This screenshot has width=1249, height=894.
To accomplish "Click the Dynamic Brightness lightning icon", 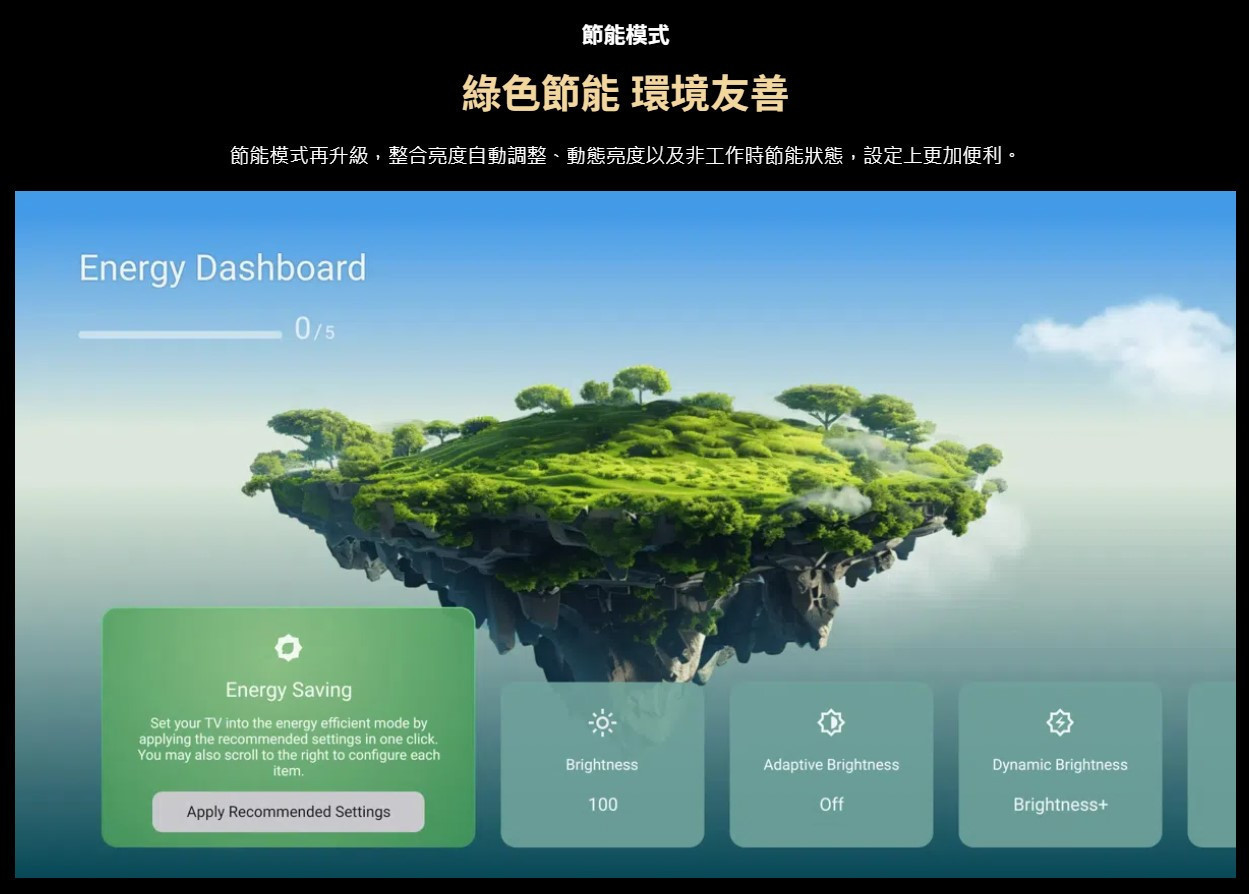I will point(1059,722).
